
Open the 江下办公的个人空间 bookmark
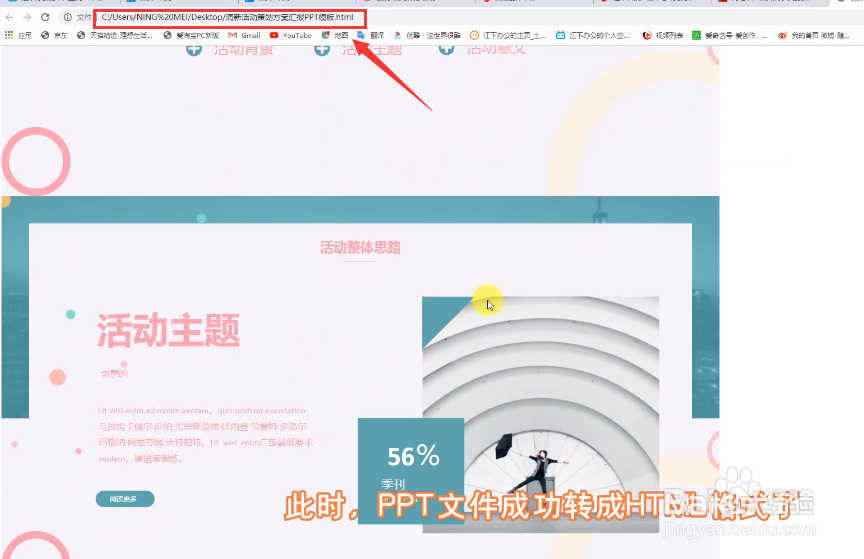click(x=592, y=35)
